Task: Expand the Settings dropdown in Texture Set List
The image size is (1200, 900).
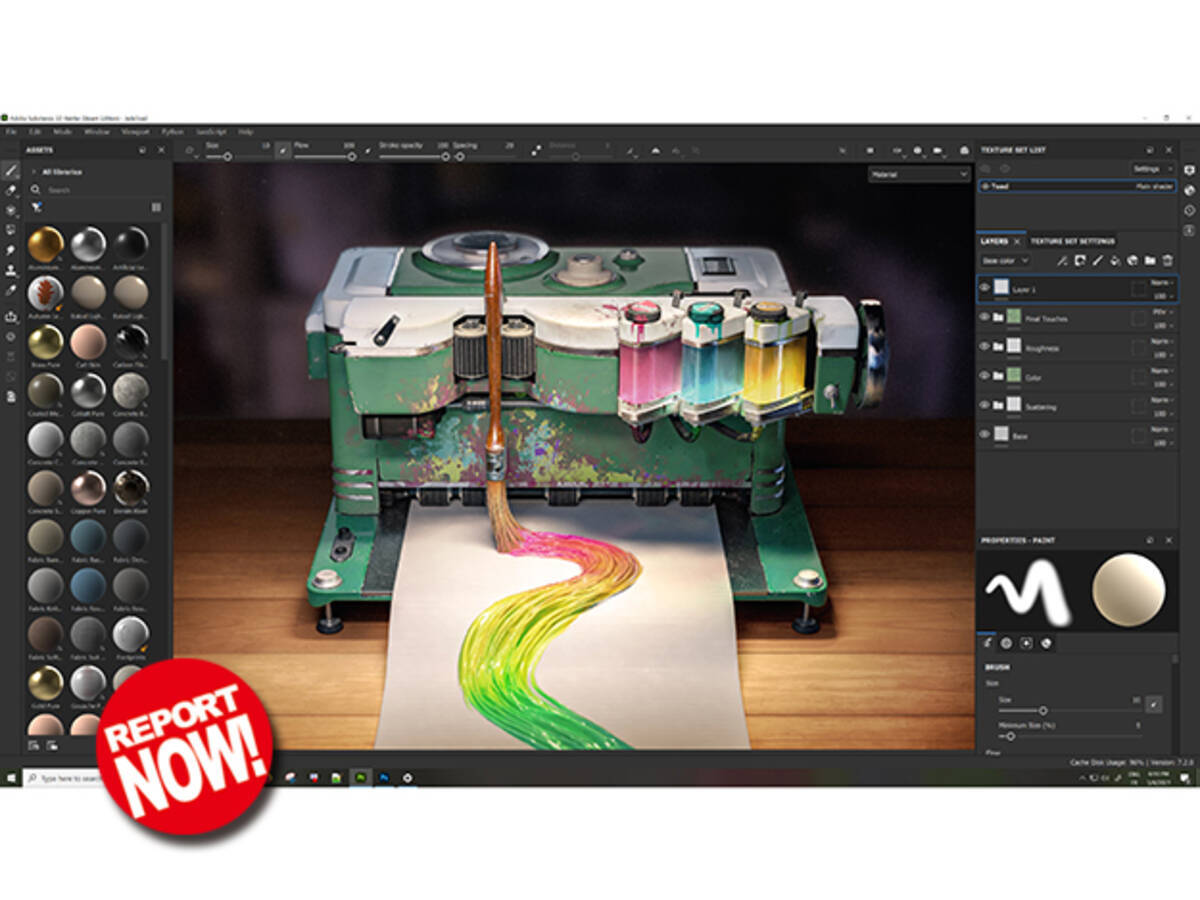Action: pos(1152,169)
